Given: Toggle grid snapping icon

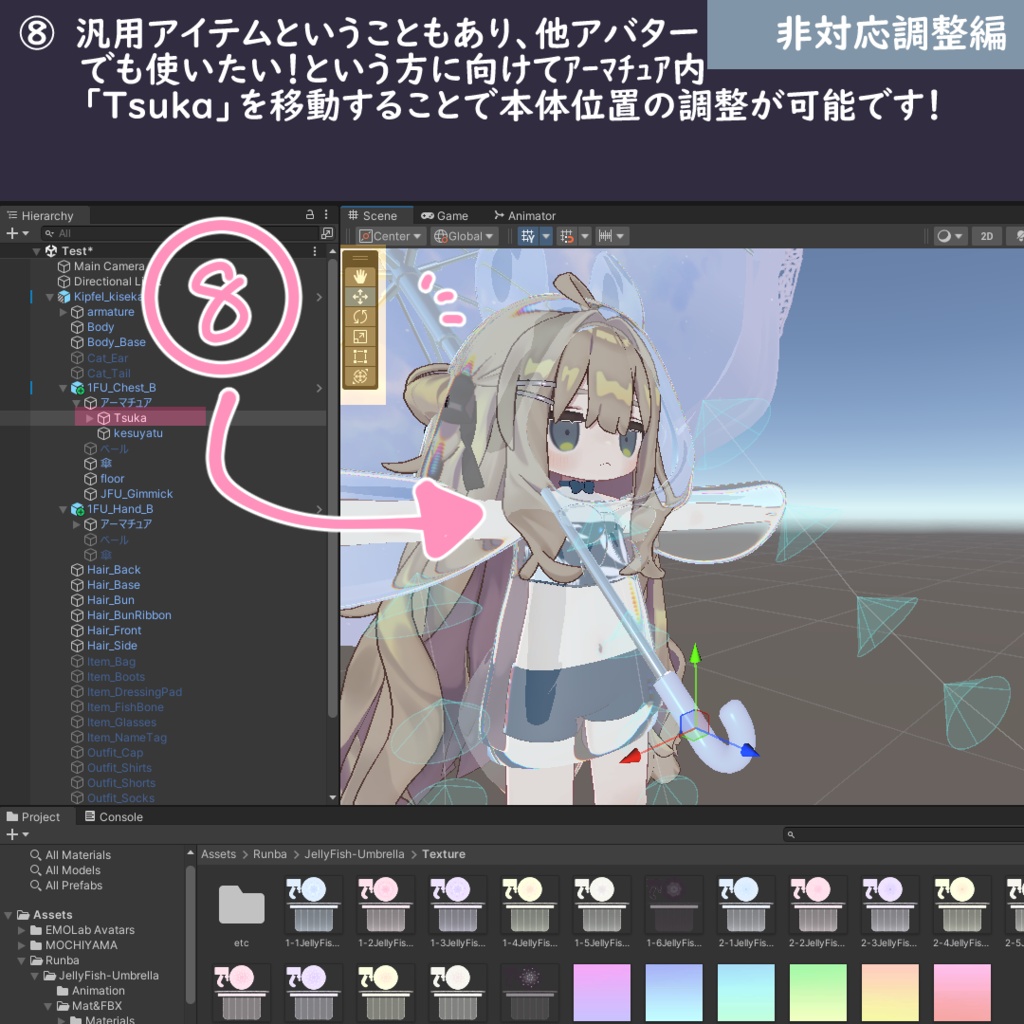Looking at the screenshot, I should 567,236.
